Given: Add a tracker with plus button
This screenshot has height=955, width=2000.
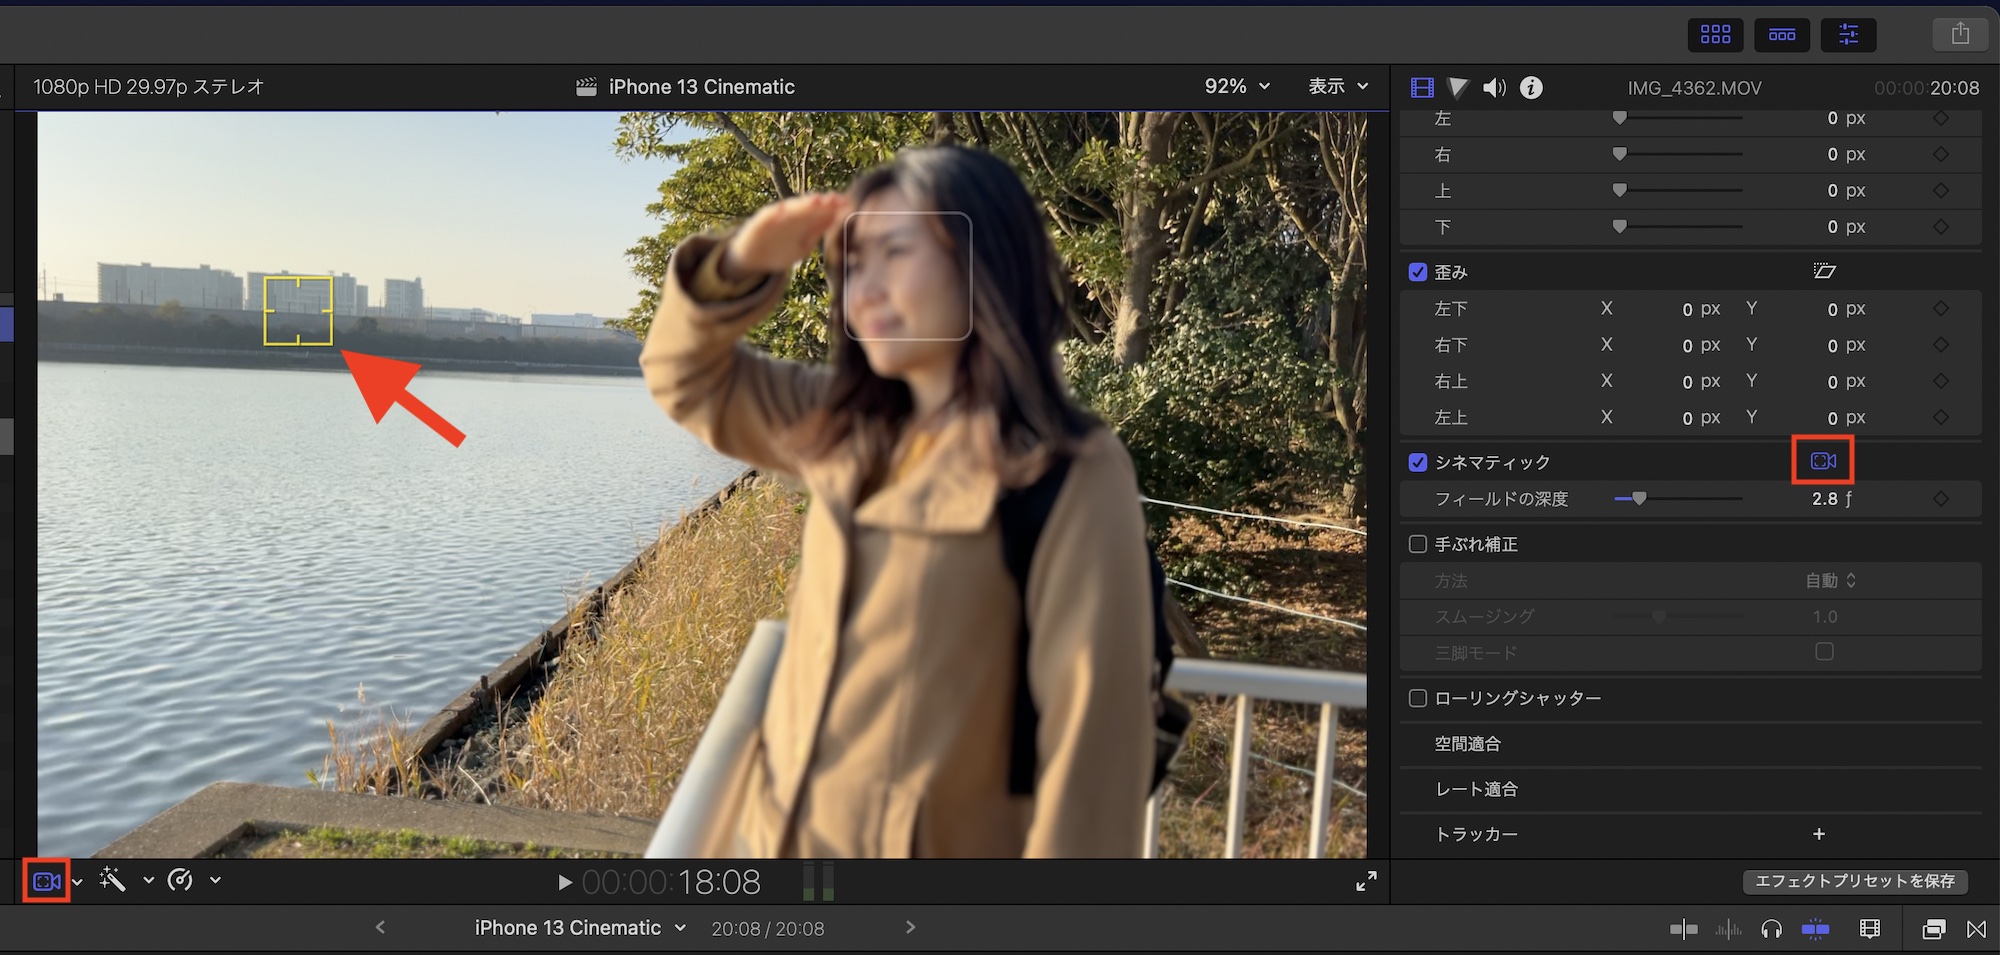Looking at the screenshot, I should [1819, 834].
